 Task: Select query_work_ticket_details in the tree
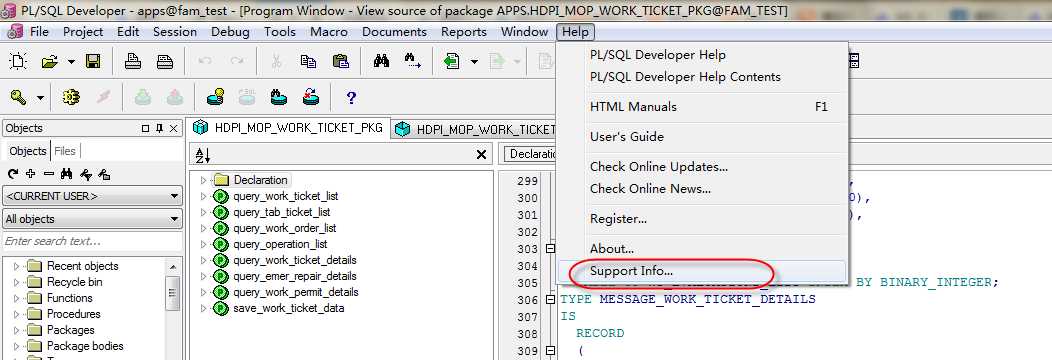(x=295, y=260)
